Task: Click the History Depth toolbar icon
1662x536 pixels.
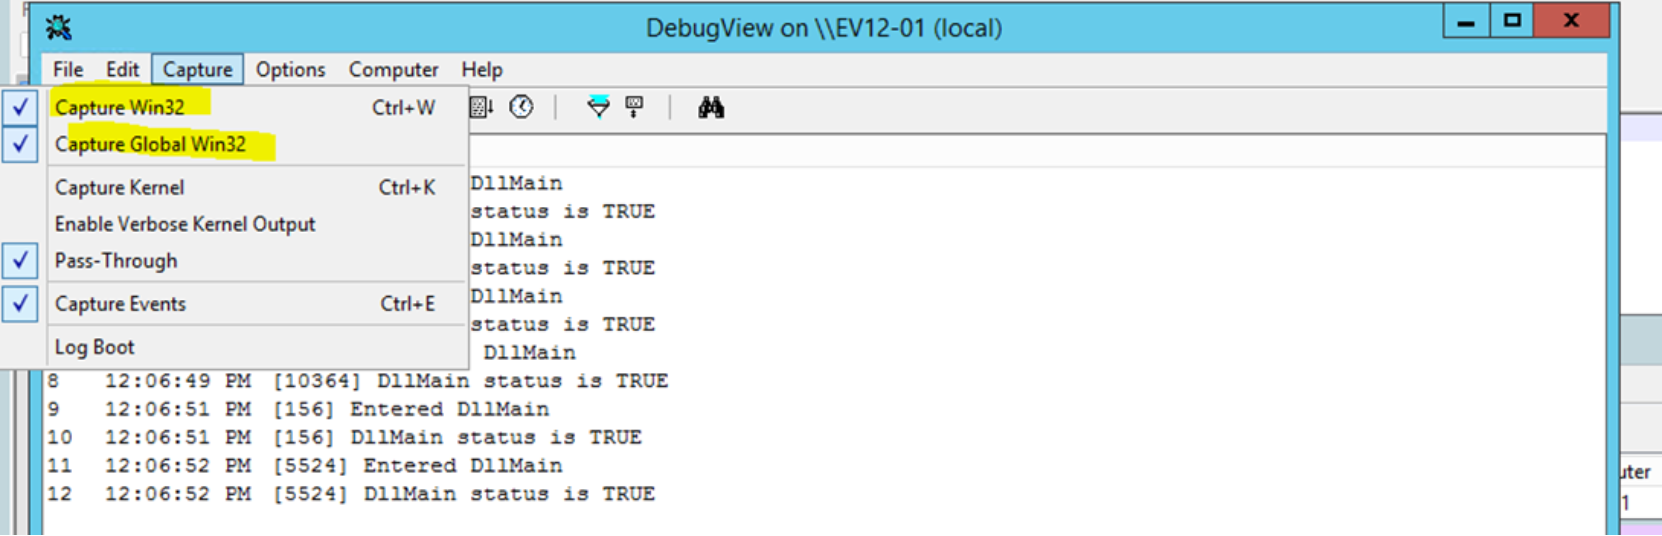Action: coord(634,107)
